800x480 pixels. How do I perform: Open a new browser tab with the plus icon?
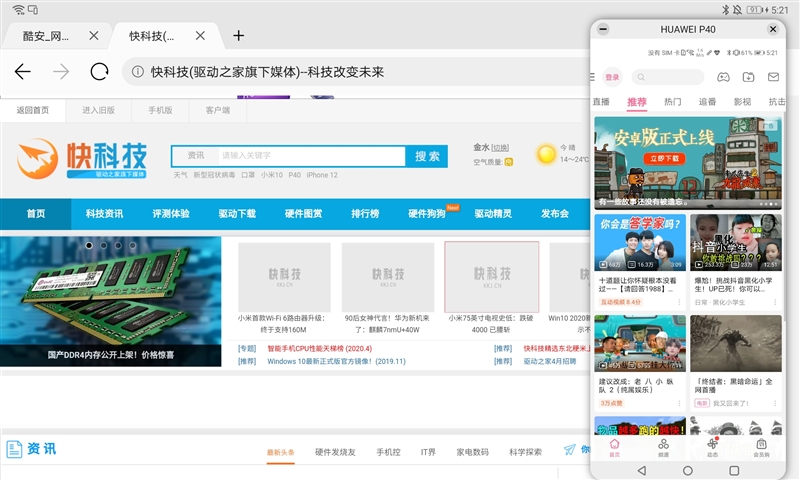[x=238, y=36]
